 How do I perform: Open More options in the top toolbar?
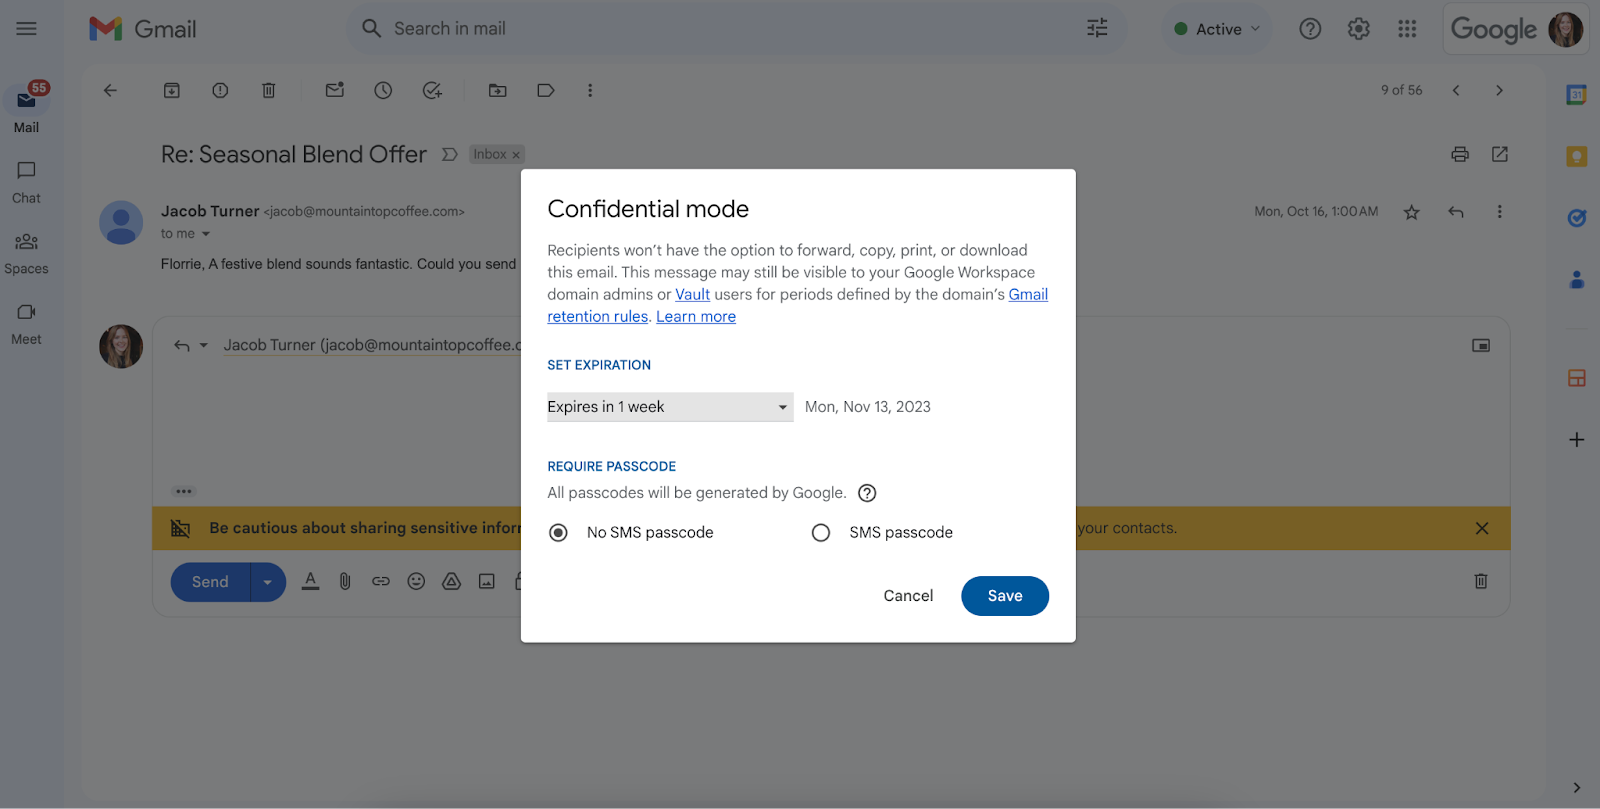(x=590, y=90)
